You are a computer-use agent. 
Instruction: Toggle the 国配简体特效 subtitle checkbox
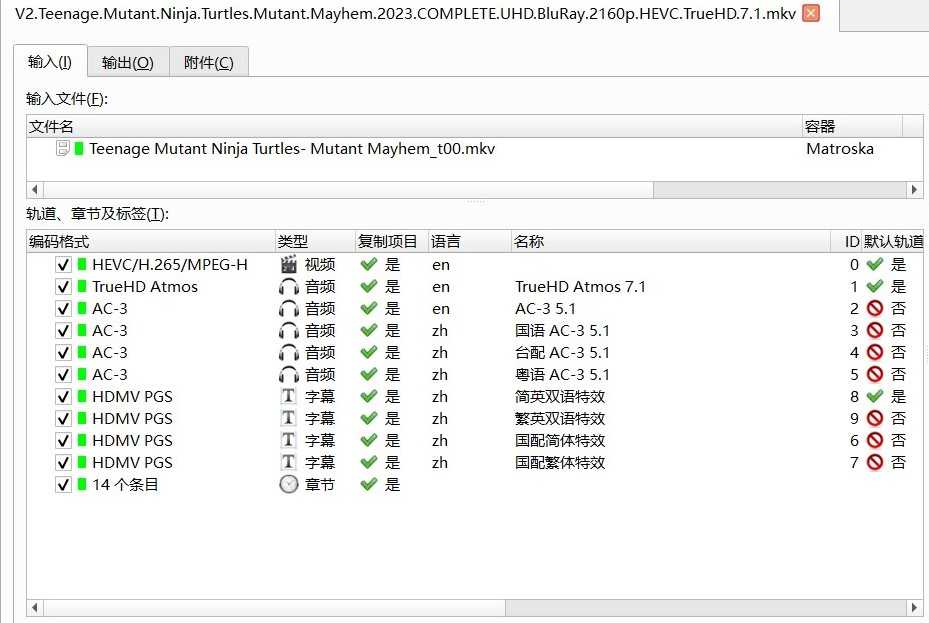pyautogui.click(x=63, y=441)
